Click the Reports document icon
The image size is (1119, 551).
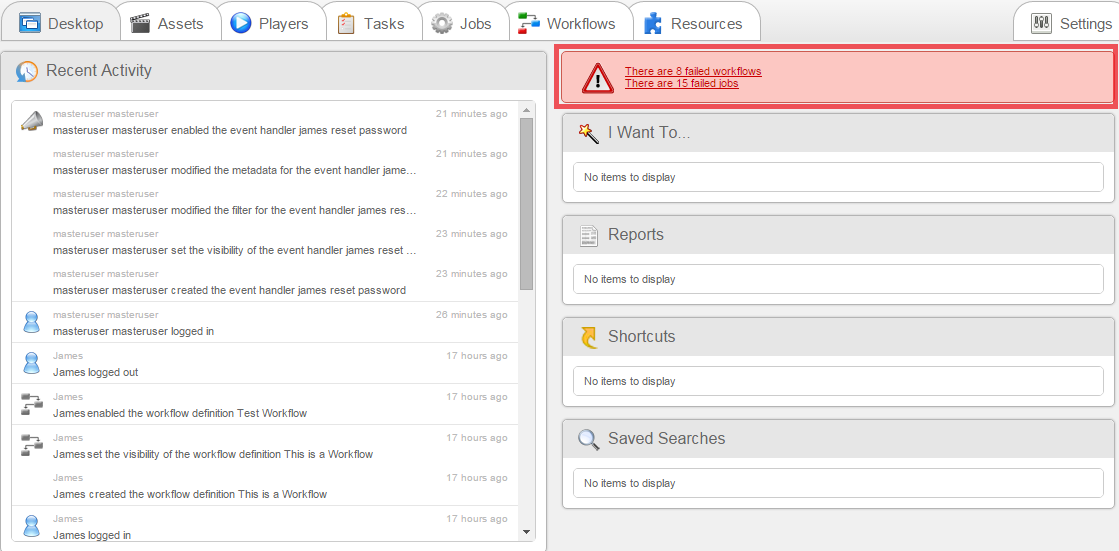tap(589, 235)
